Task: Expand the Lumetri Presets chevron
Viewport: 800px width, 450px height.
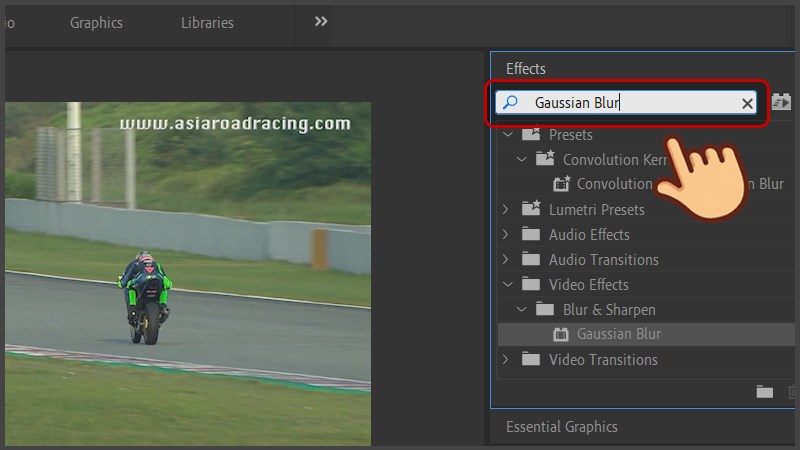Action: (506, 209)
